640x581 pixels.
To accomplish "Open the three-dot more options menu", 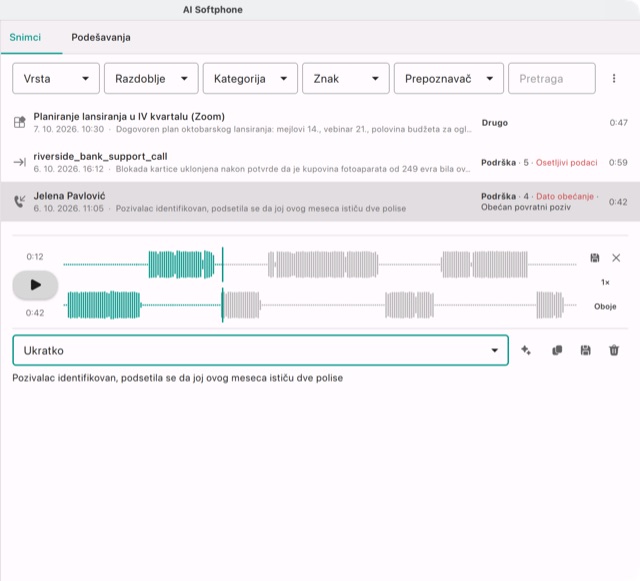I will [614, 78].
